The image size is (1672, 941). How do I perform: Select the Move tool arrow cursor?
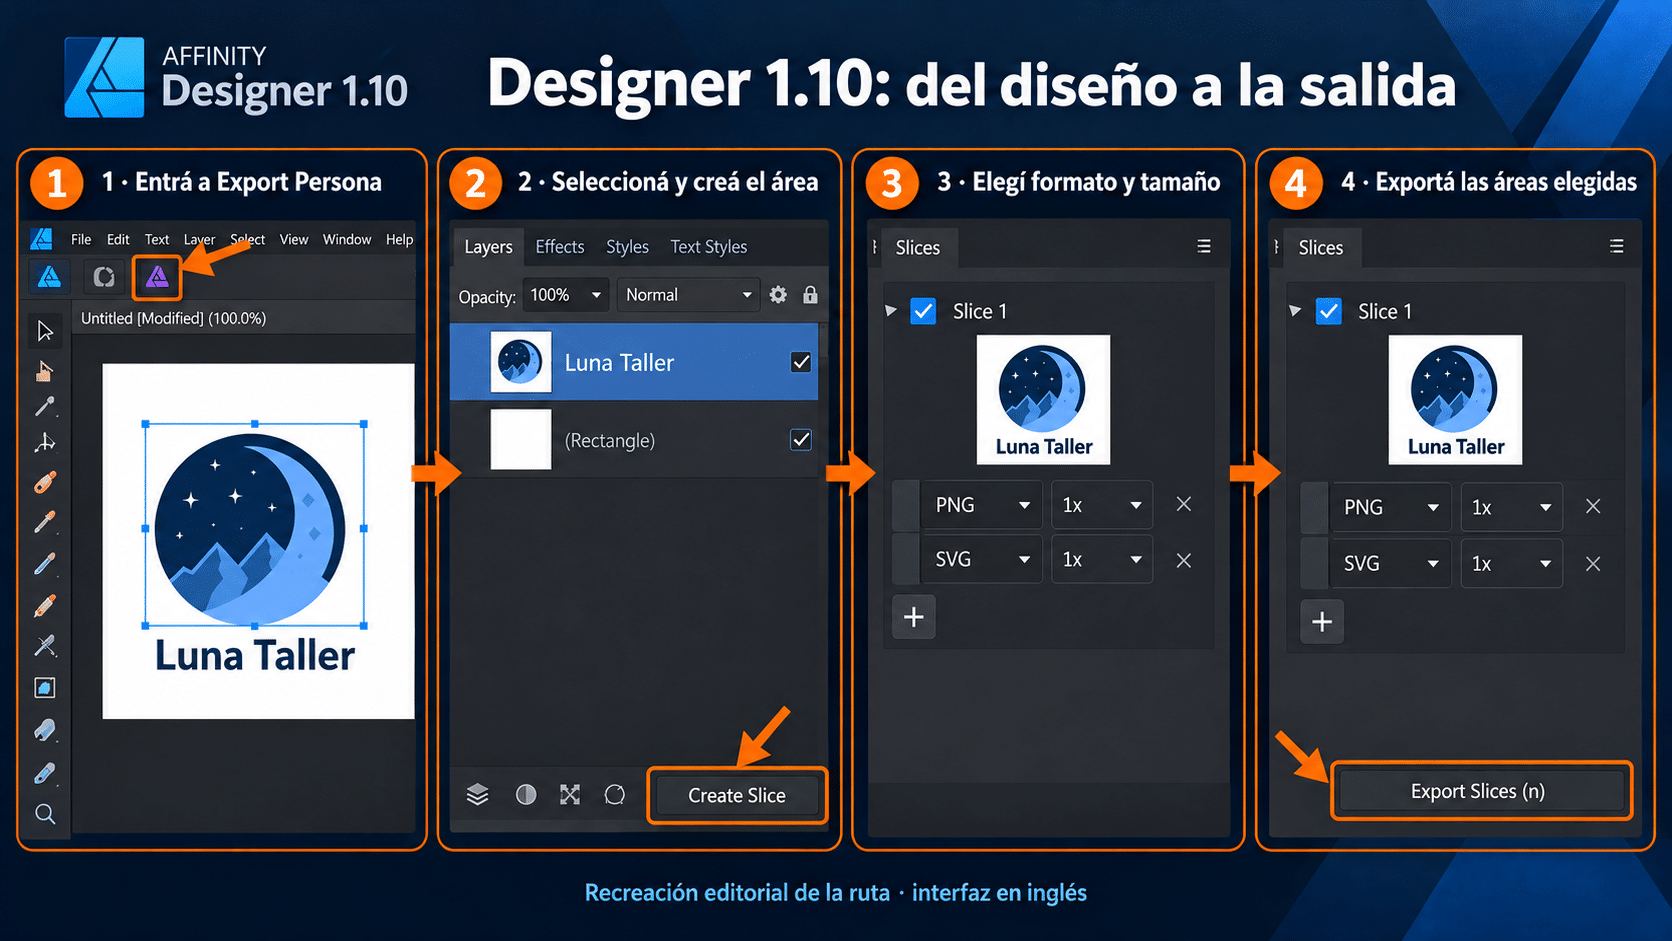pyautogui.click(x=45, y=330)
